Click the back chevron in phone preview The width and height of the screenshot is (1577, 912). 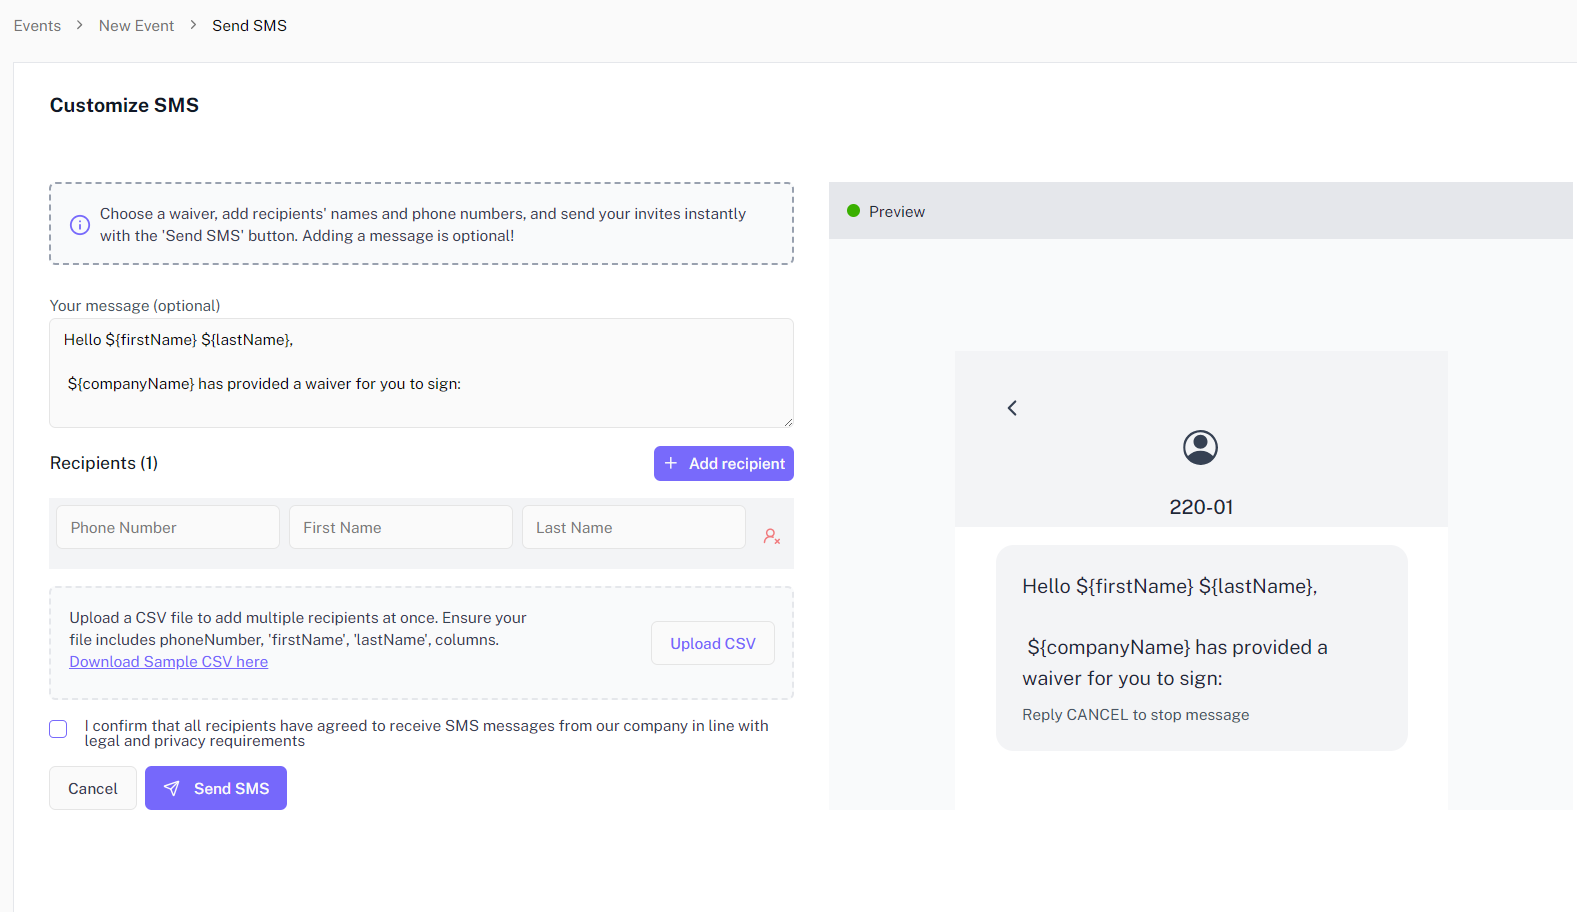[x=1012, y=408]
